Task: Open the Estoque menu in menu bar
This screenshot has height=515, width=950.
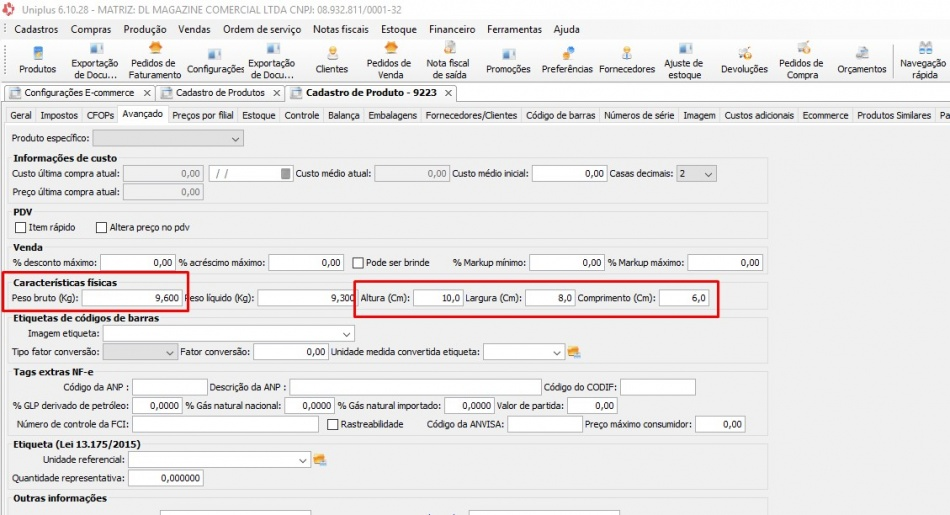Action: pyautogui.click(x=399, y=29)
